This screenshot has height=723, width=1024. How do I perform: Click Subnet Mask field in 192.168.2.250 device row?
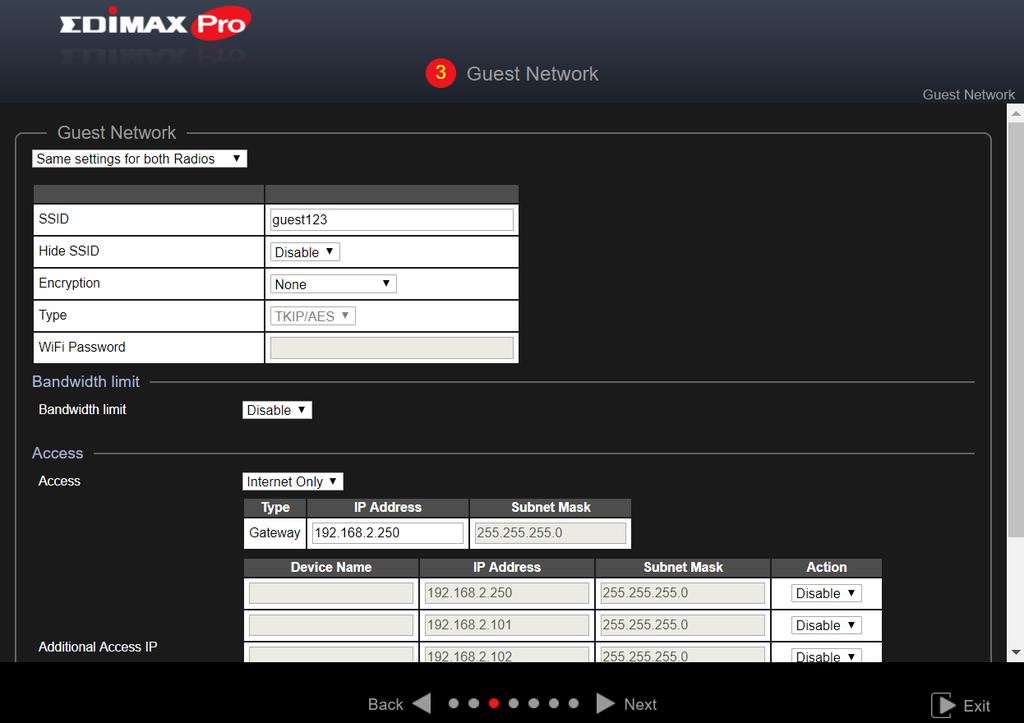click(682, 593)
